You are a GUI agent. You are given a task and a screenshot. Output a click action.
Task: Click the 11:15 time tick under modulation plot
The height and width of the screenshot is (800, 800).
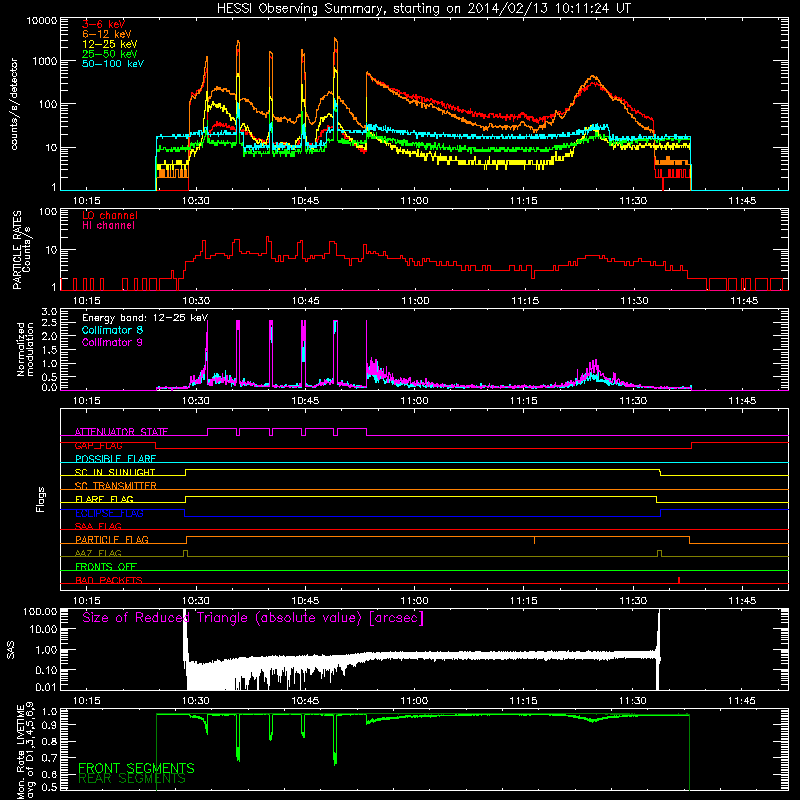(523, 401)
